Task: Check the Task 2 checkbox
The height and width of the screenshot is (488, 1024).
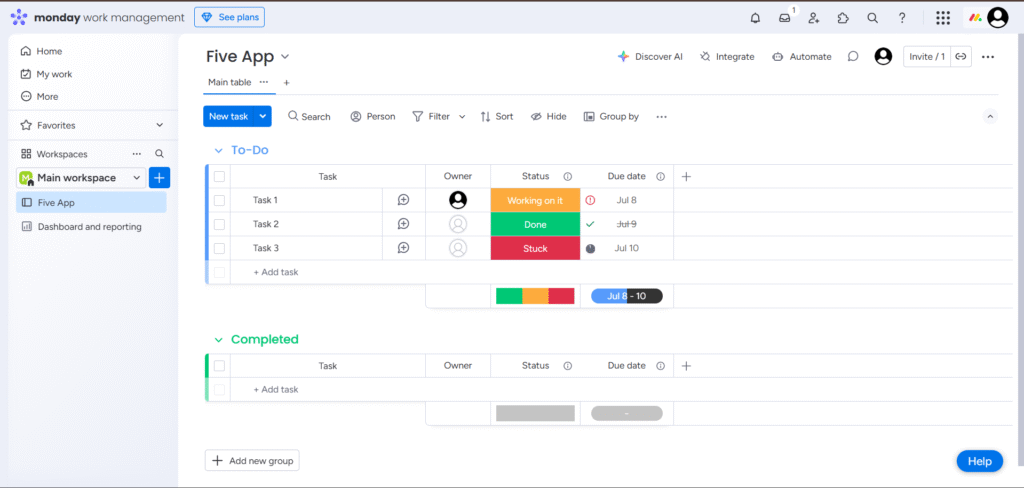Action: click(219, 224)
